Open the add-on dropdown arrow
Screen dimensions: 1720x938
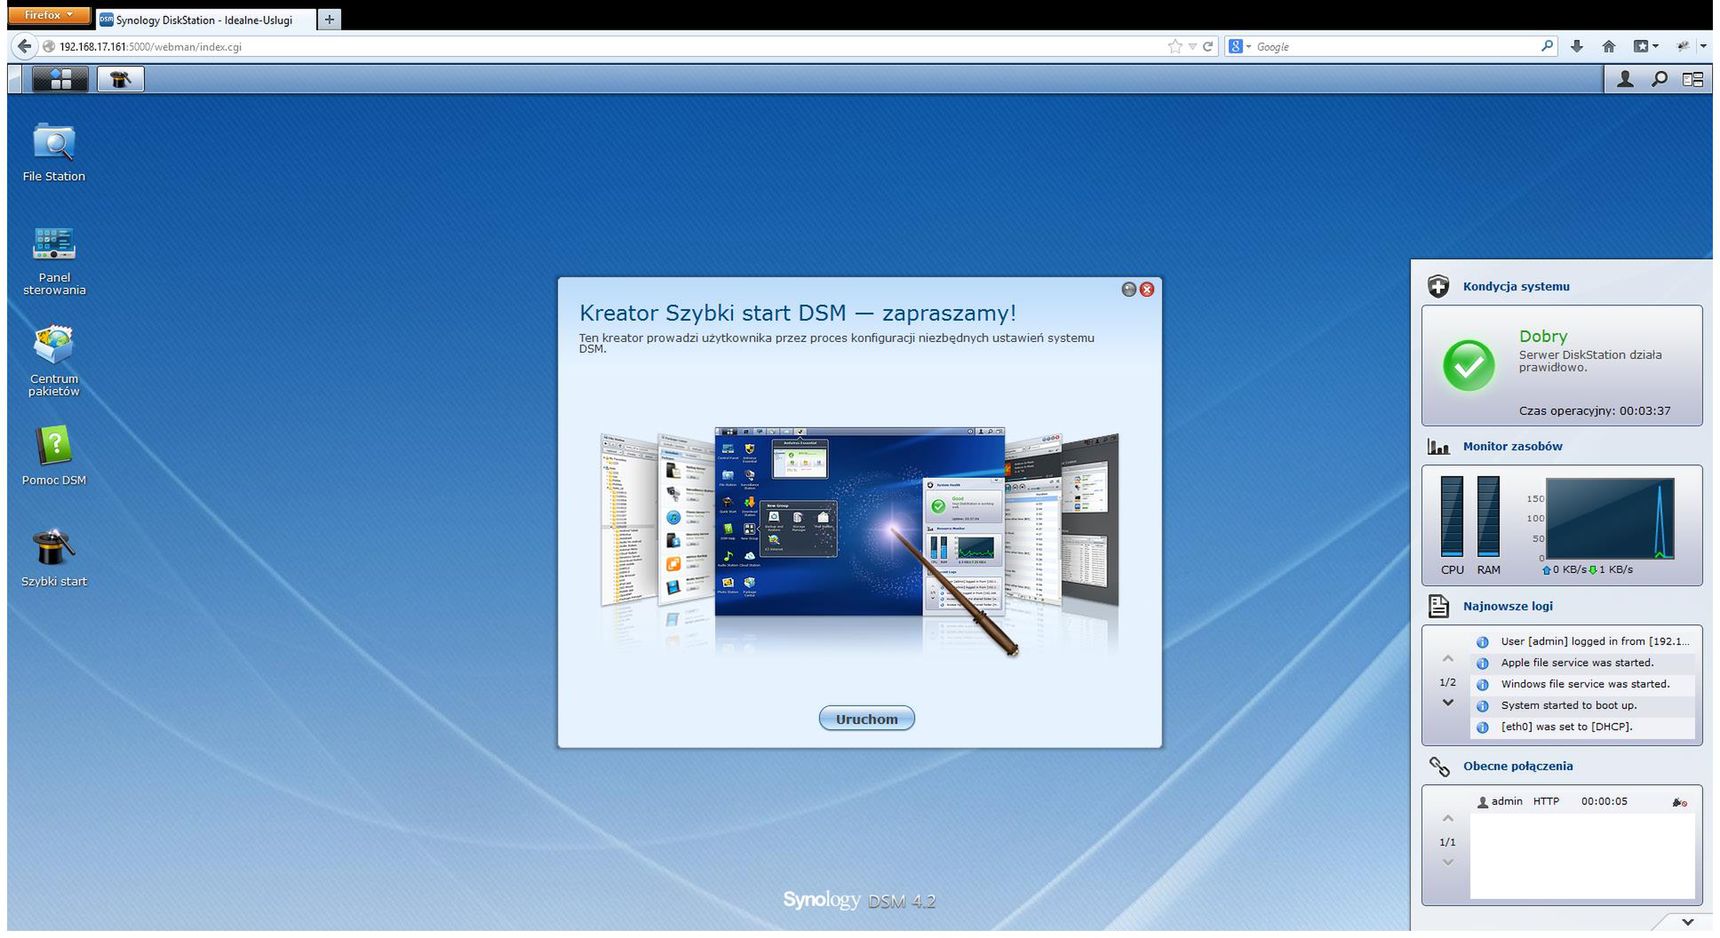1703,47
